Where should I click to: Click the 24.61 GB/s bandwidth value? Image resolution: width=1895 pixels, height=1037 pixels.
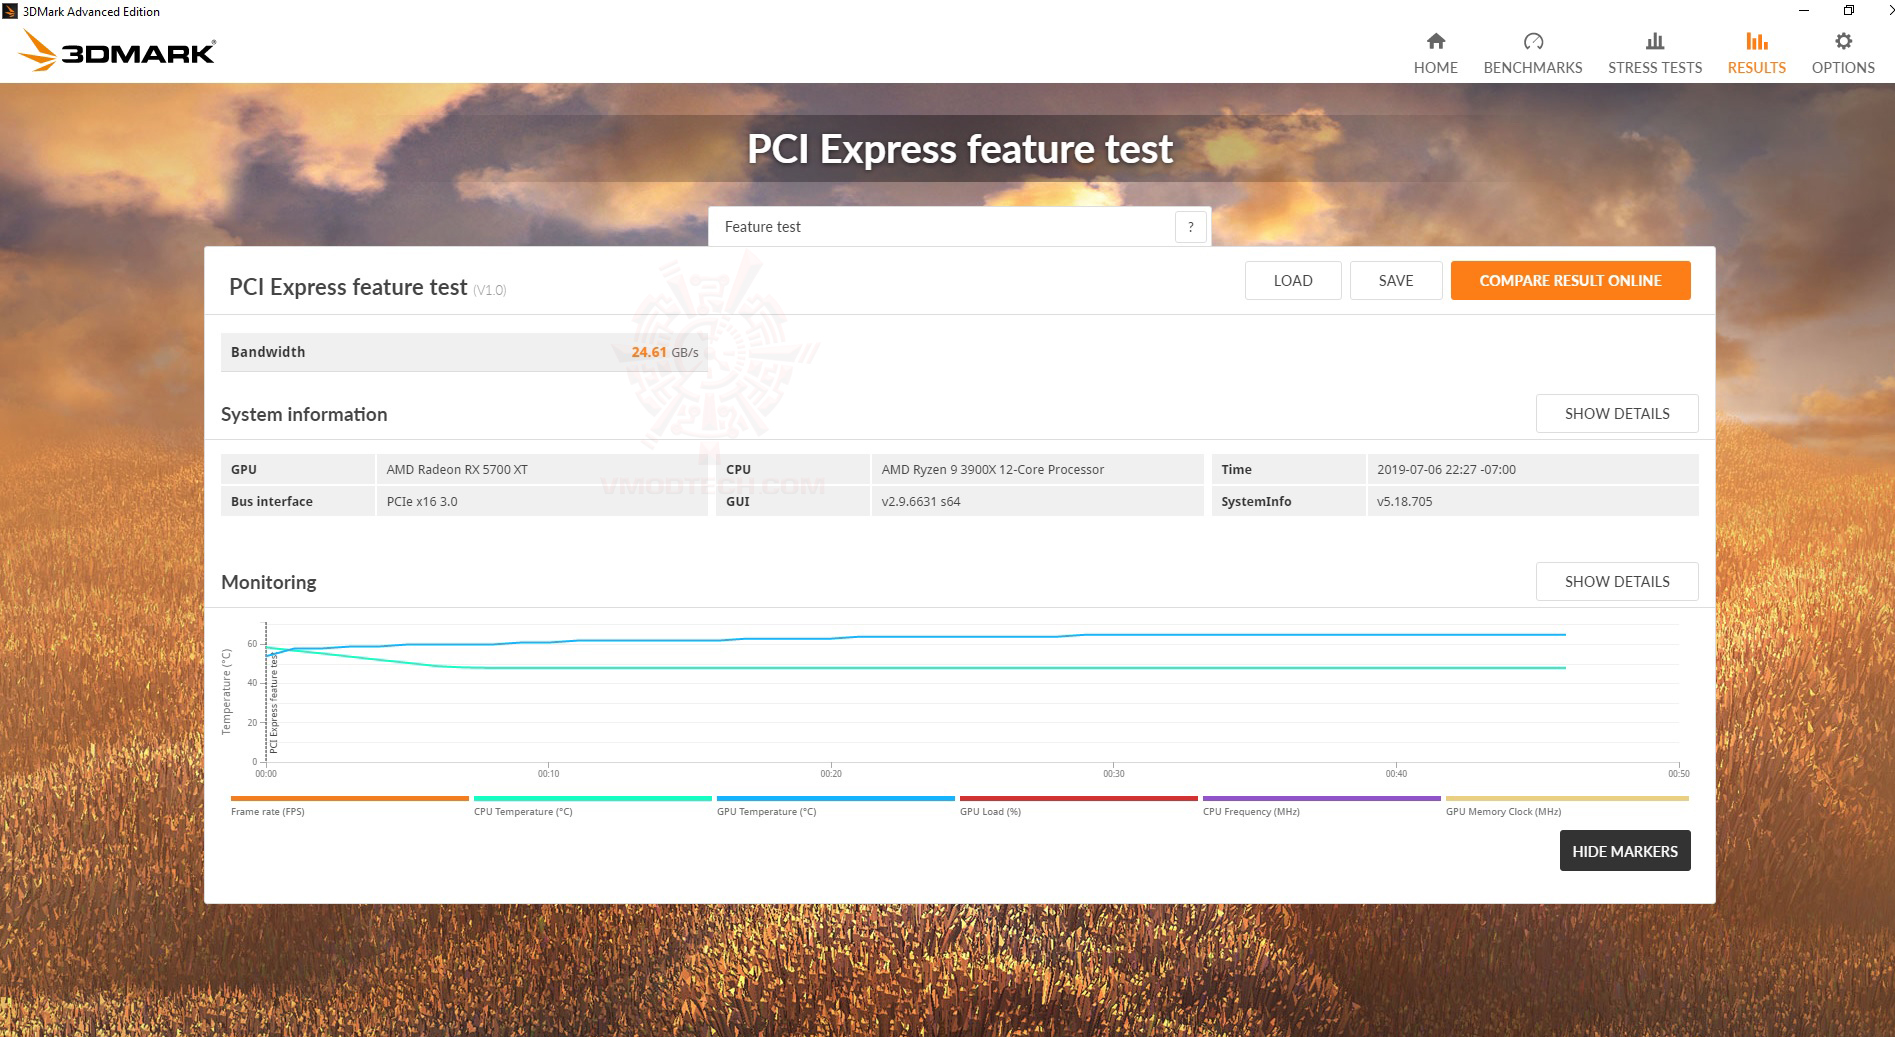point(665,352)
